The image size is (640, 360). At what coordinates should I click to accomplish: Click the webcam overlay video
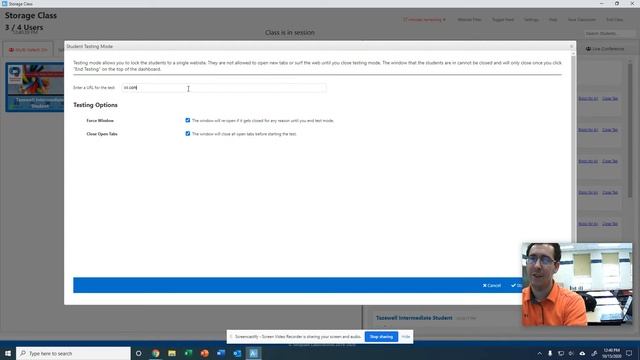click(577, 284)
